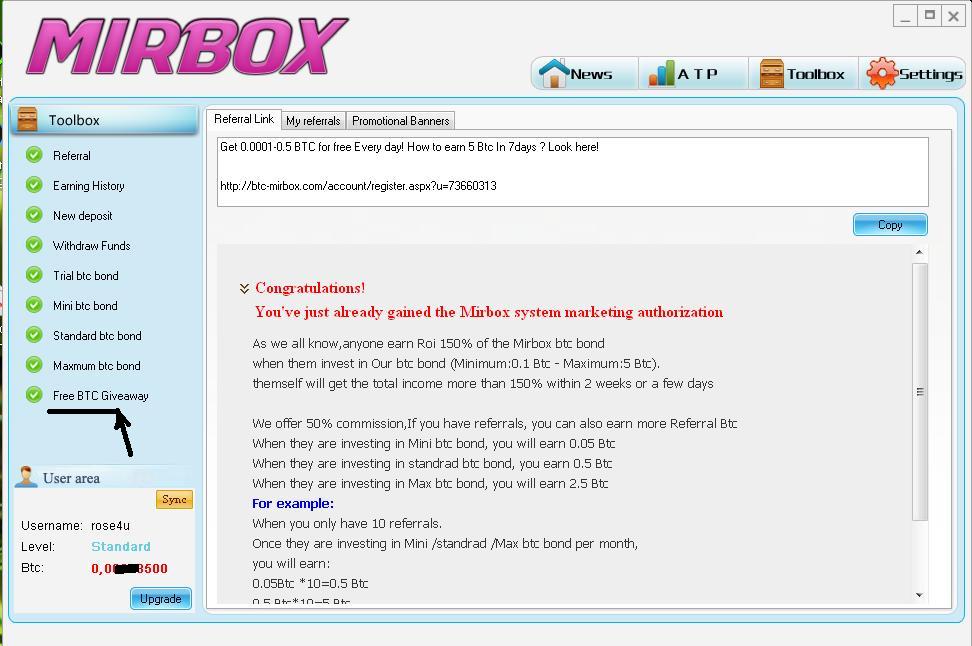
Task: Click the username value rose4u
Action: point(110,526)
